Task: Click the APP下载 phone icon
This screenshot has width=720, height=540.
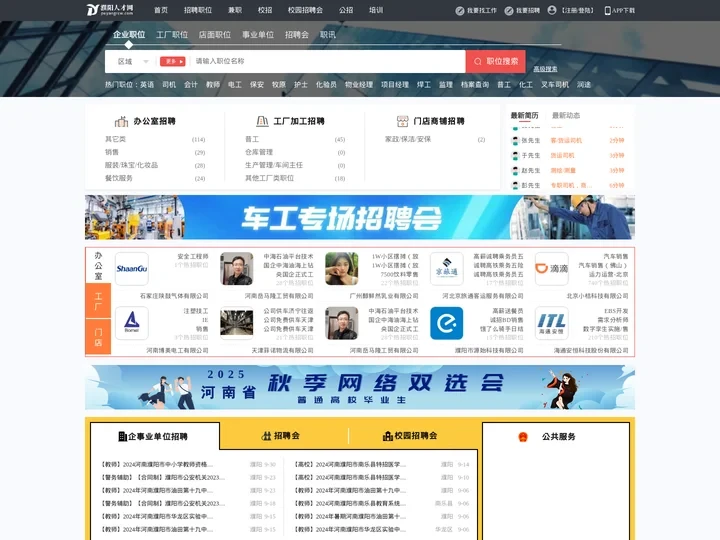Action: (x=607, y=11)
